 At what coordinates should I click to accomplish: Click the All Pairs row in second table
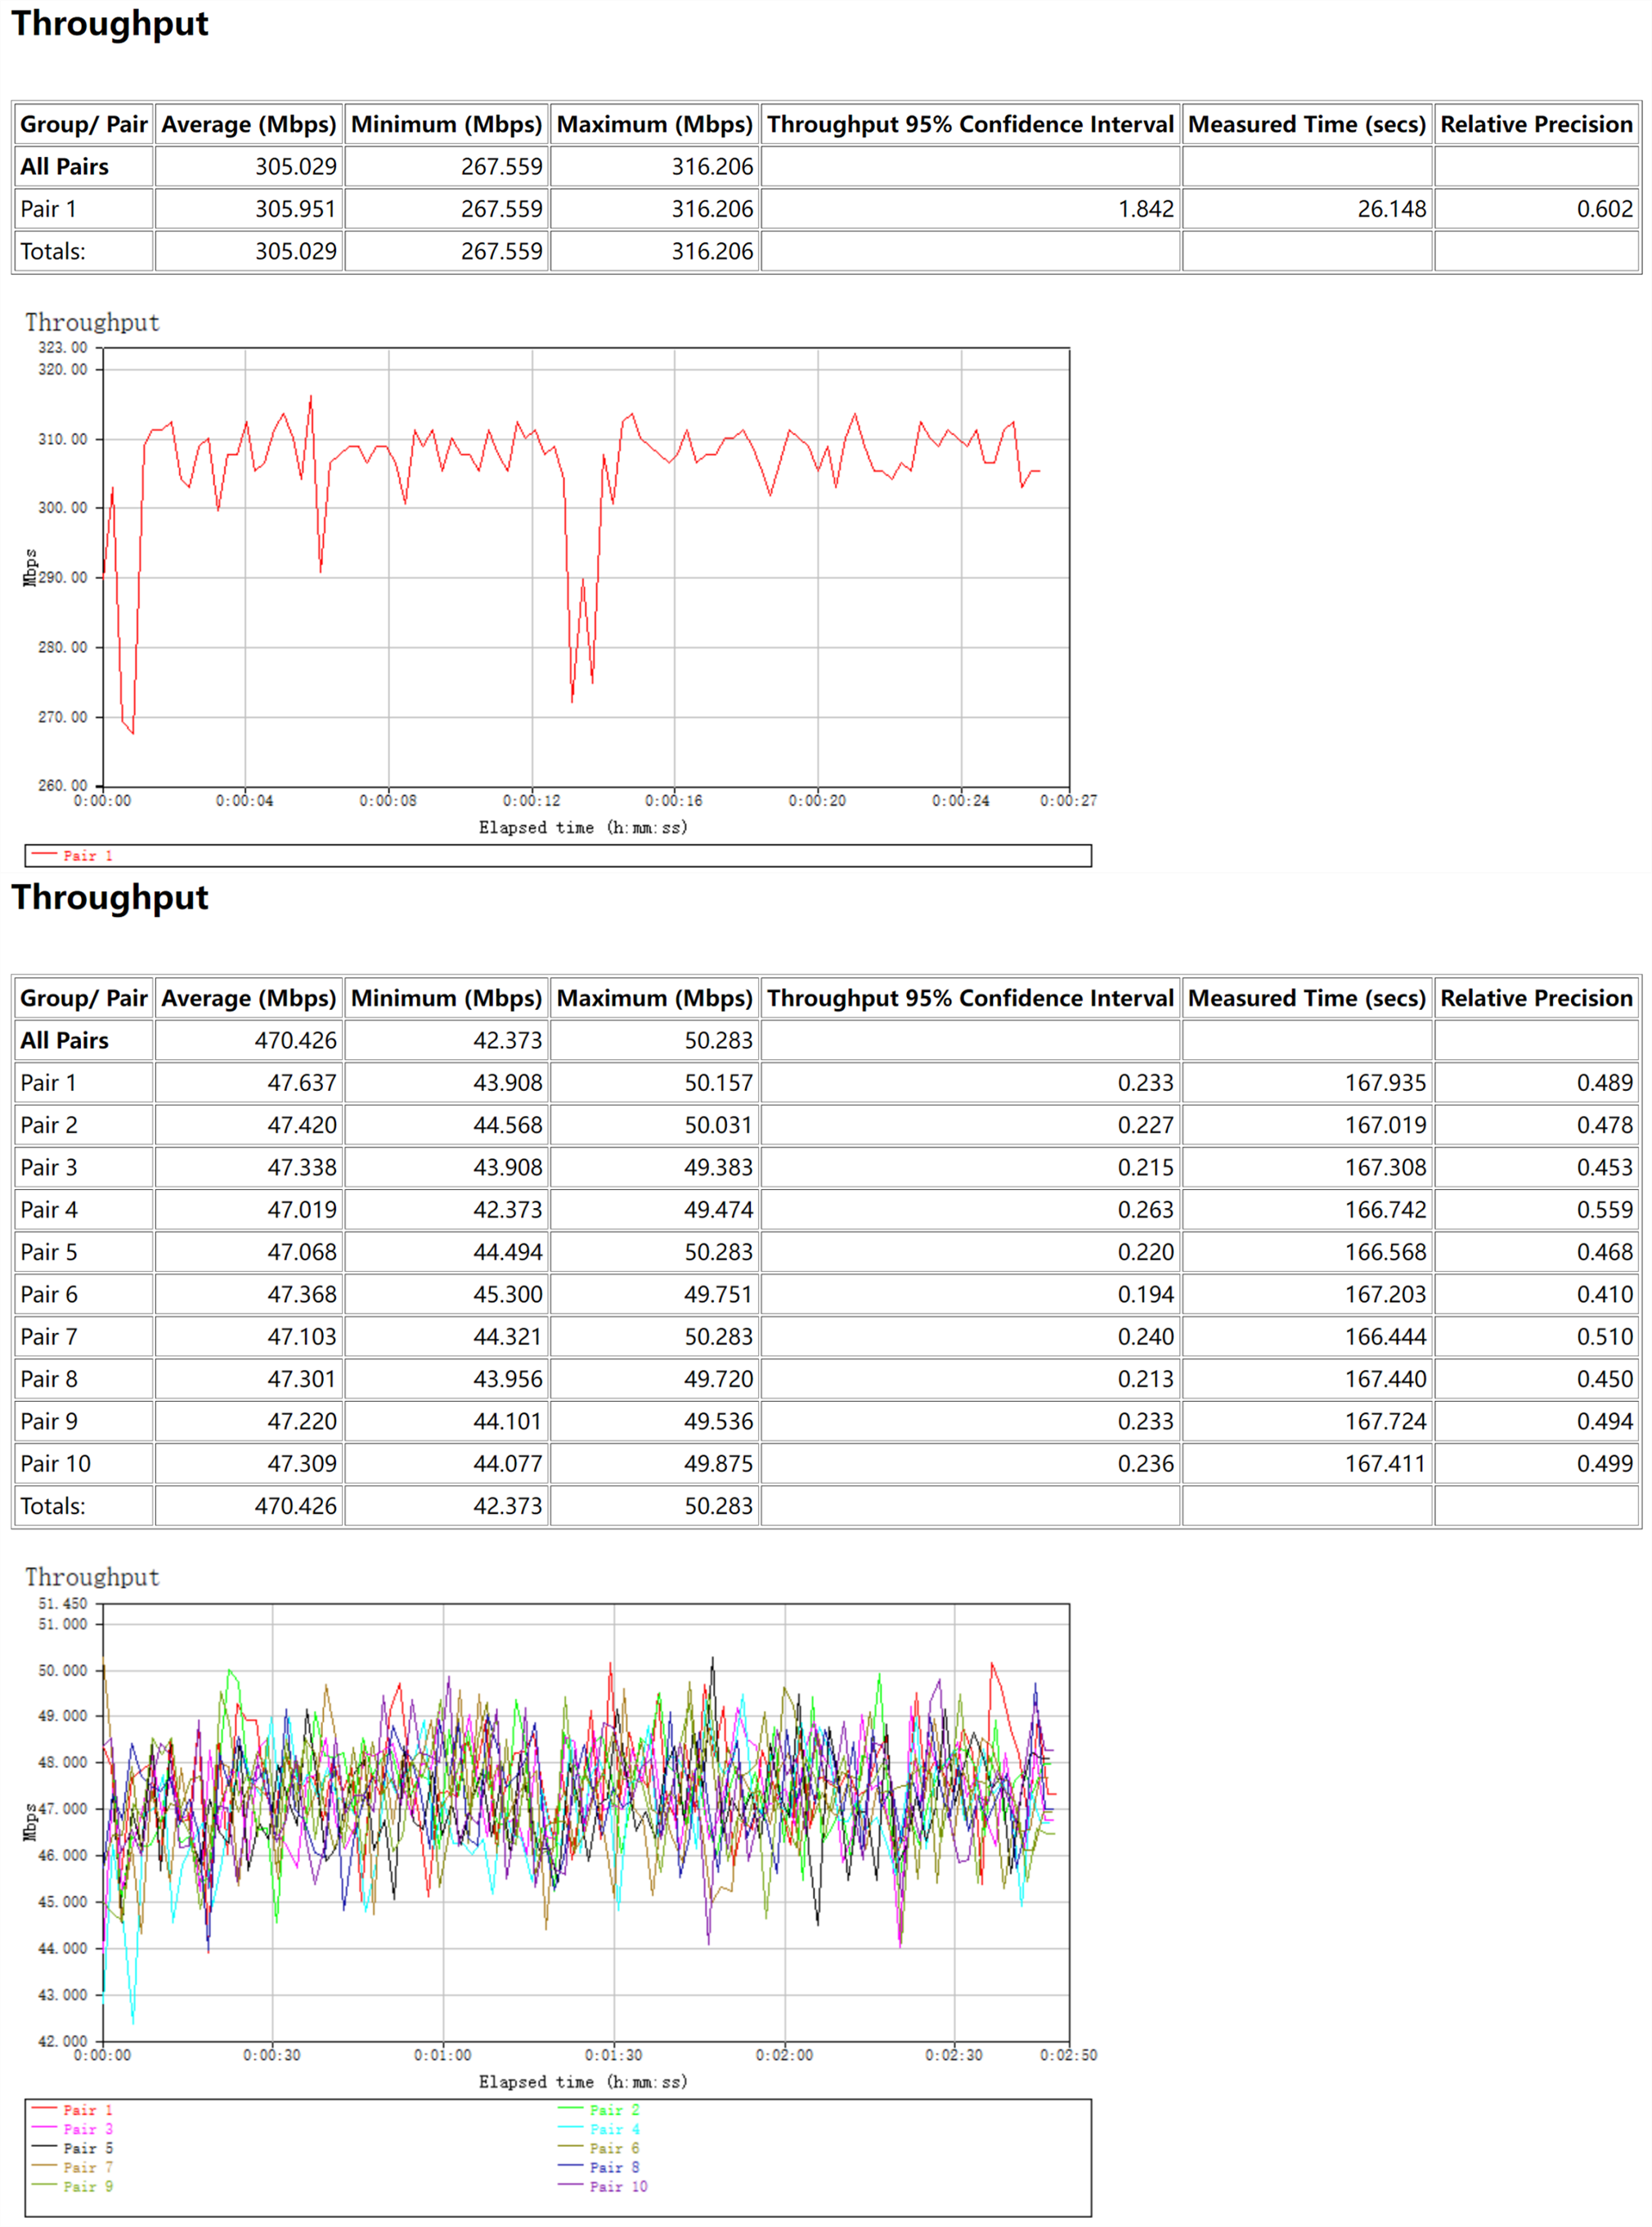pyautogui.click(x=65, y=1040)
